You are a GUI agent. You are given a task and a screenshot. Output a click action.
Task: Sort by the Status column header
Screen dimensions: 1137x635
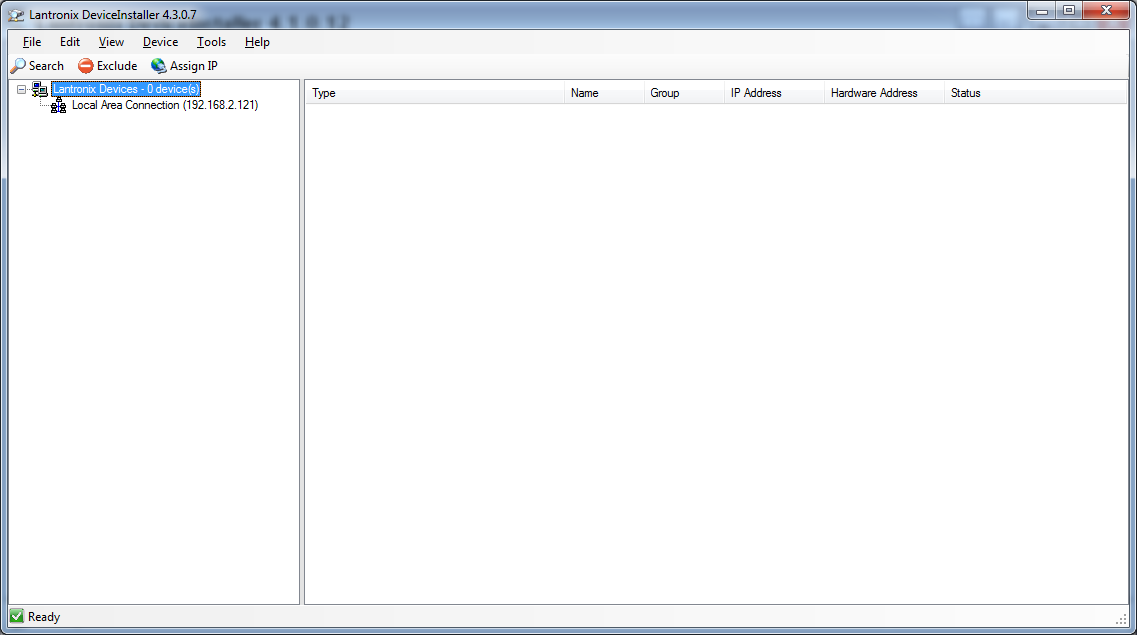tap(1035, 93)
